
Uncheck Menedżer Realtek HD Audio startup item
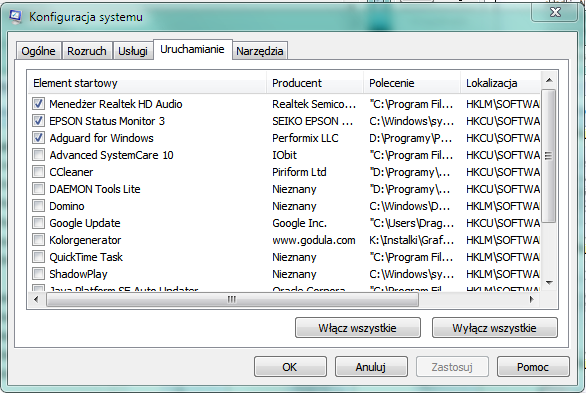pos(38,103)
